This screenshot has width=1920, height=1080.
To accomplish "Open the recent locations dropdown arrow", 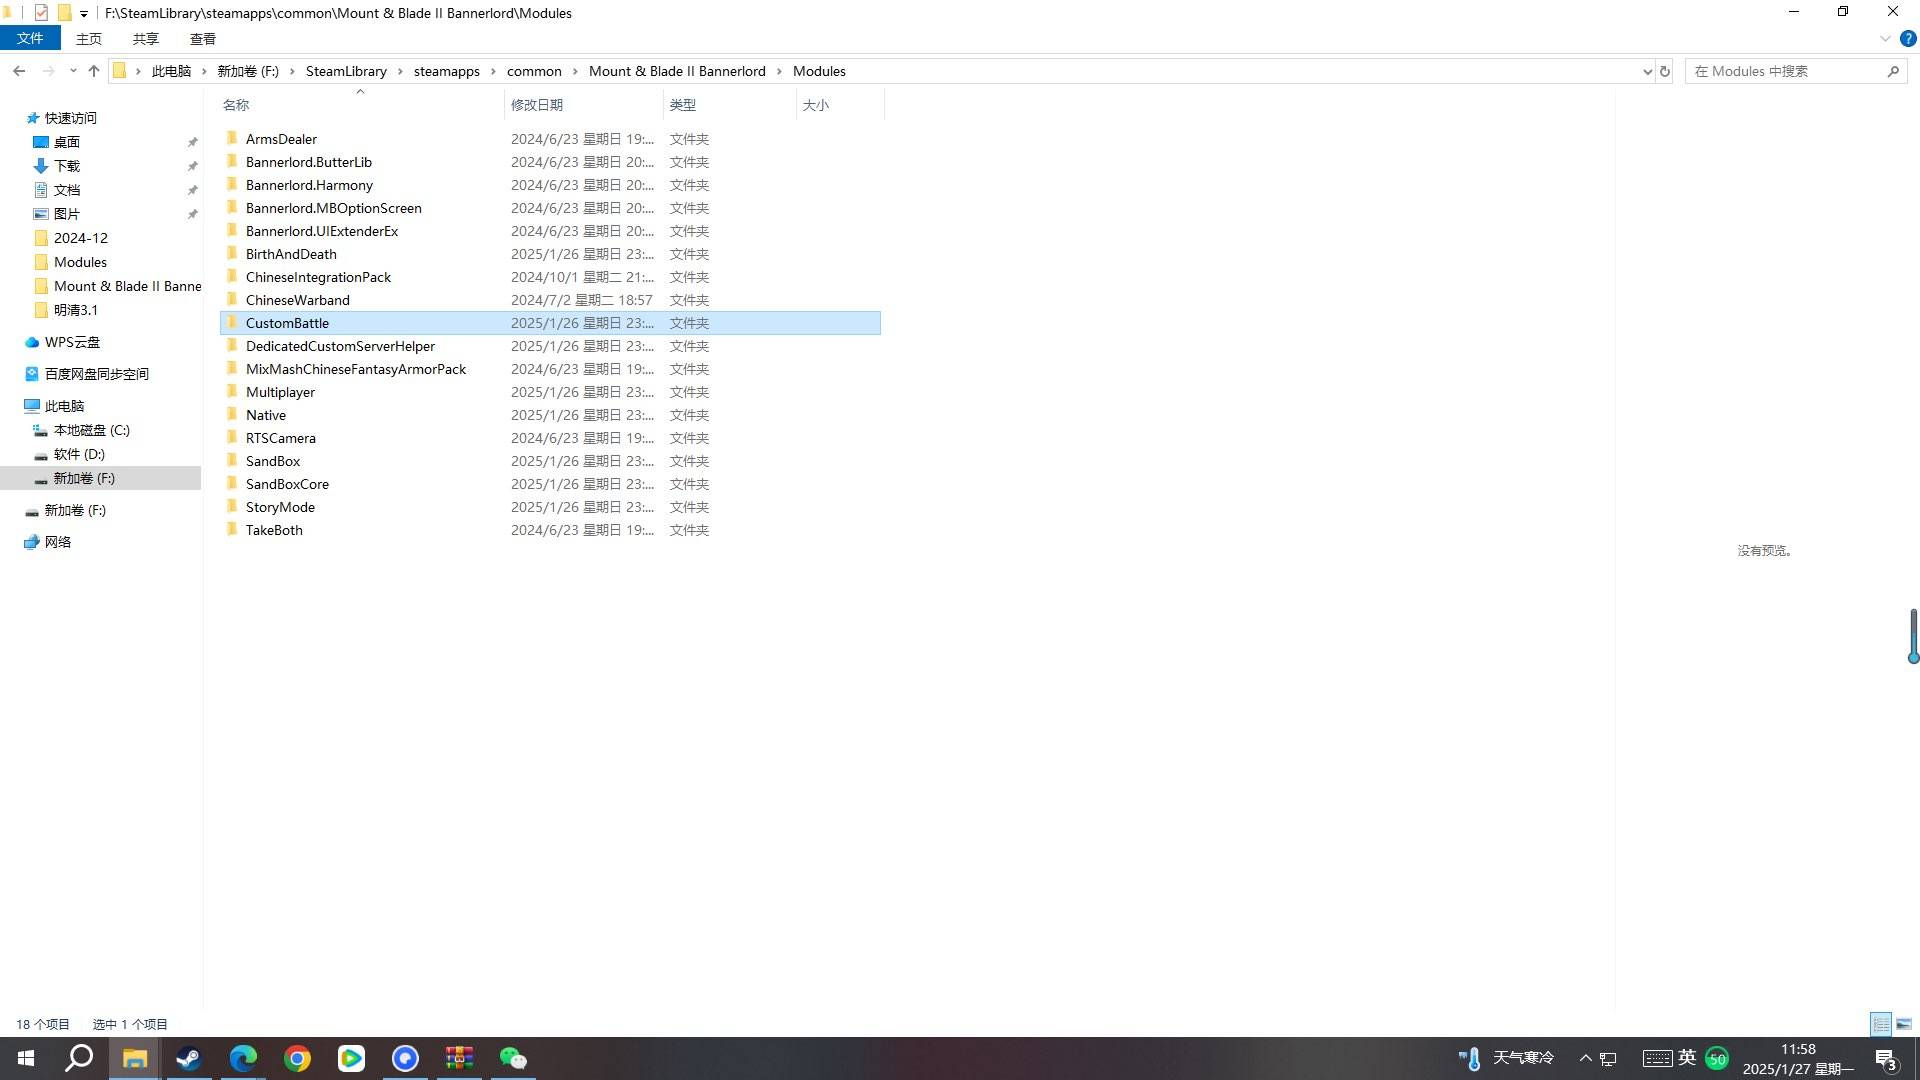I will click(73, 71).
